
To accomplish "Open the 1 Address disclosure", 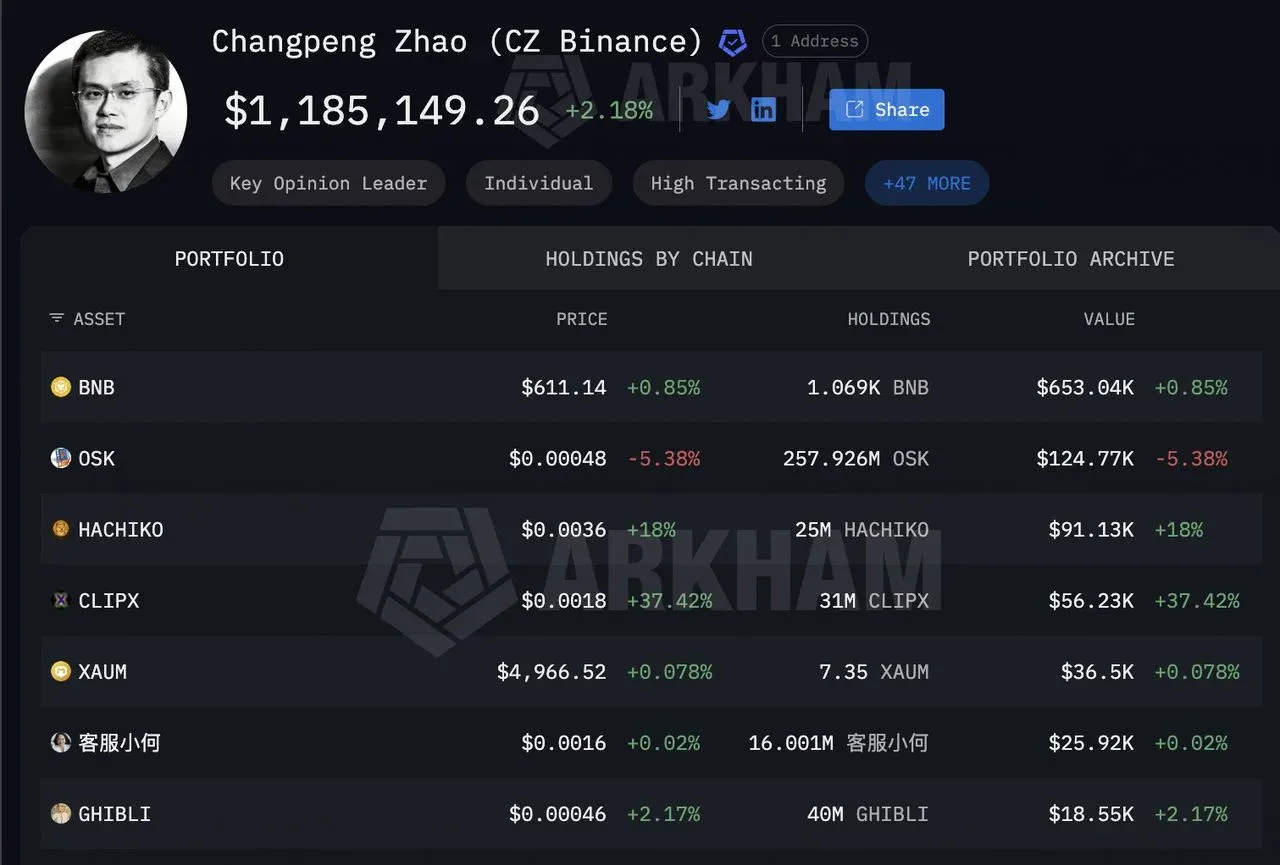I will 814,41.
